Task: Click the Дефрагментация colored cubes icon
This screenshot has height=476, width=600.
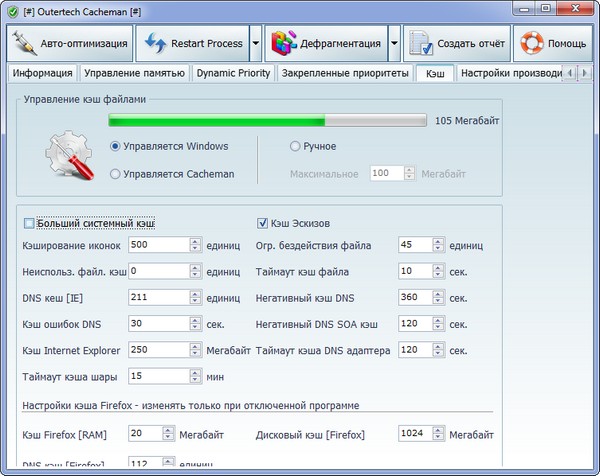Action: click(x=286, y=44)
